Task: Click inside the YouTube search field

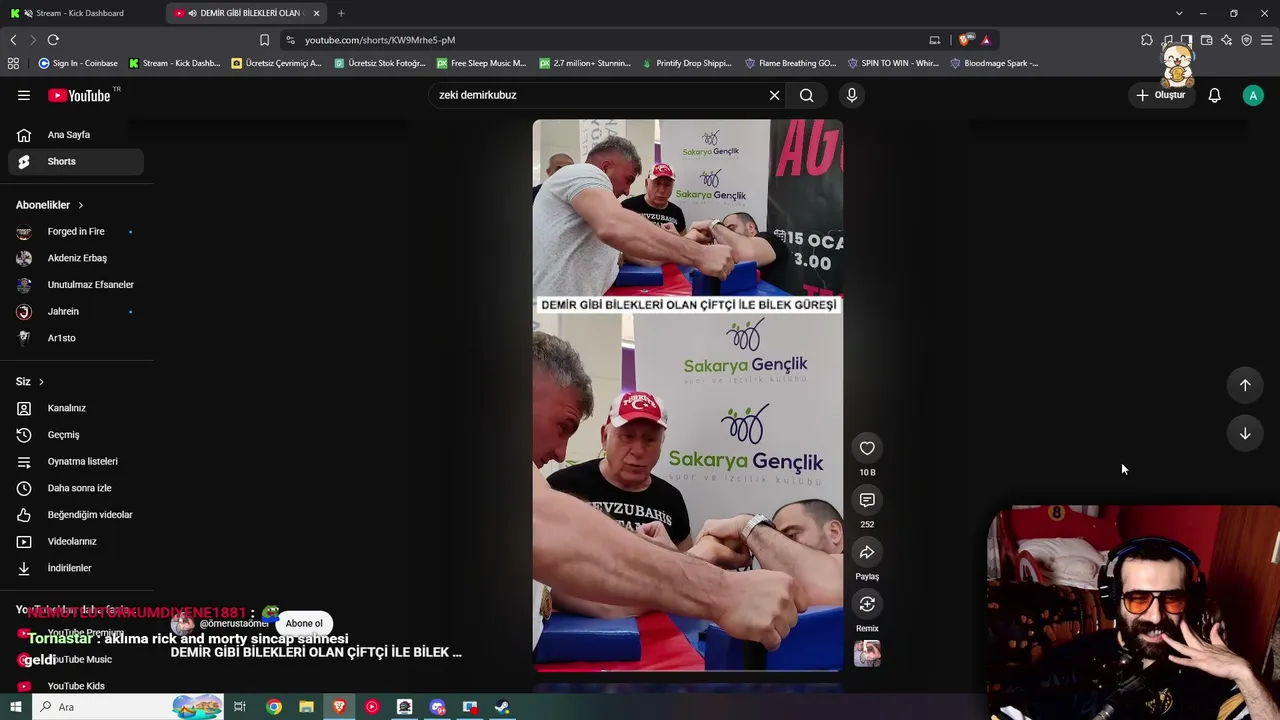Action: (x=598, y=95)
